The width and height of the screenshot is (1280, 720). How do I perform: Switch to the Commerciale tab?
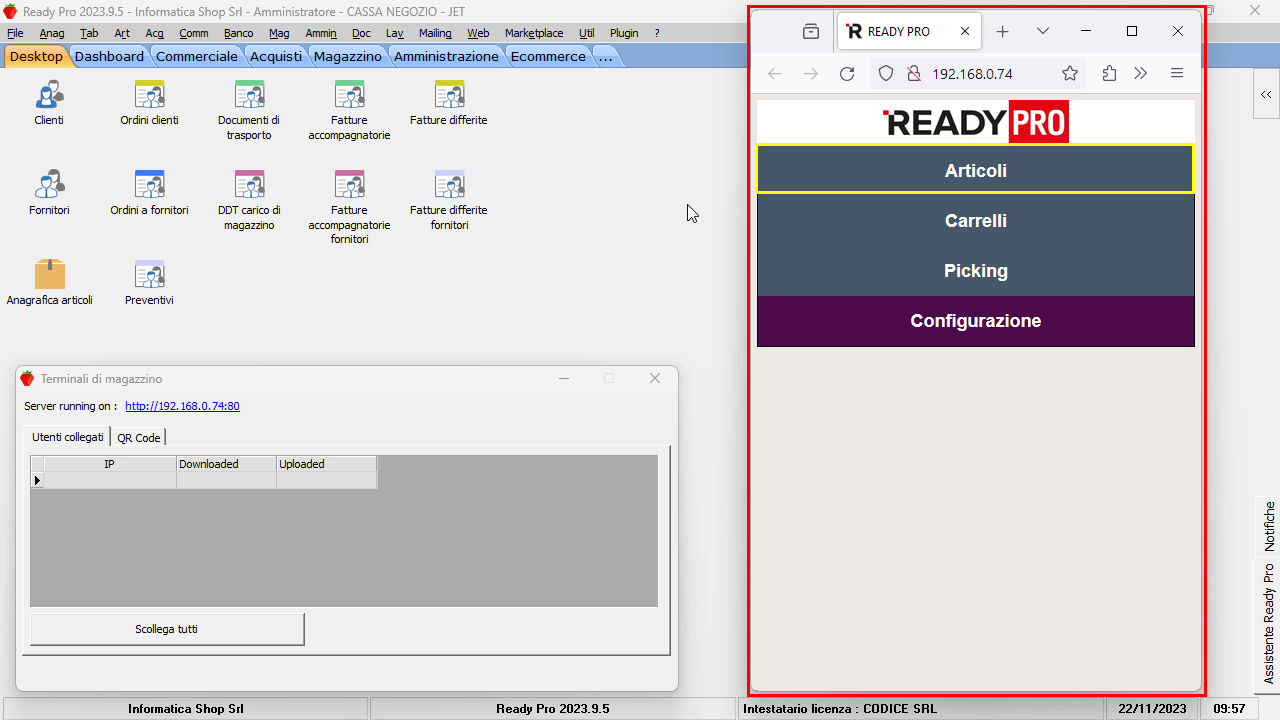[197, 56]
